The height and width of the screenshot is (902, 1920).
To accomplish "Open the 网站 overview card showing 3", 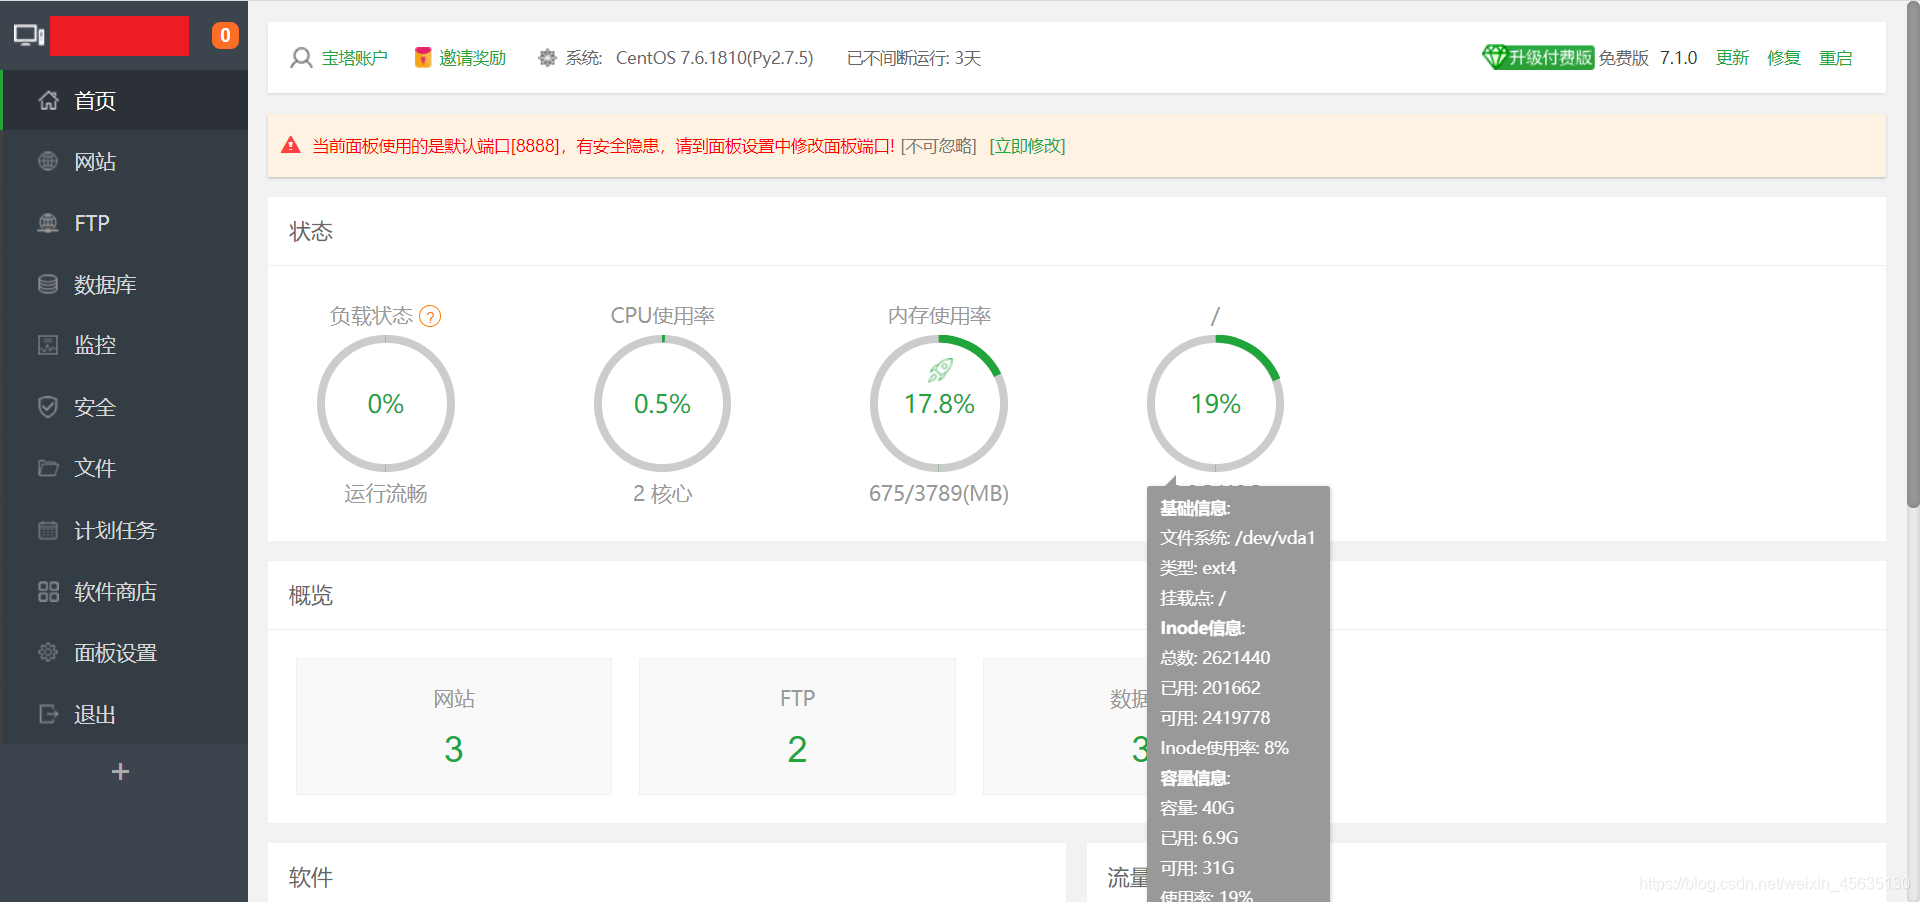I will click(454, 726).
